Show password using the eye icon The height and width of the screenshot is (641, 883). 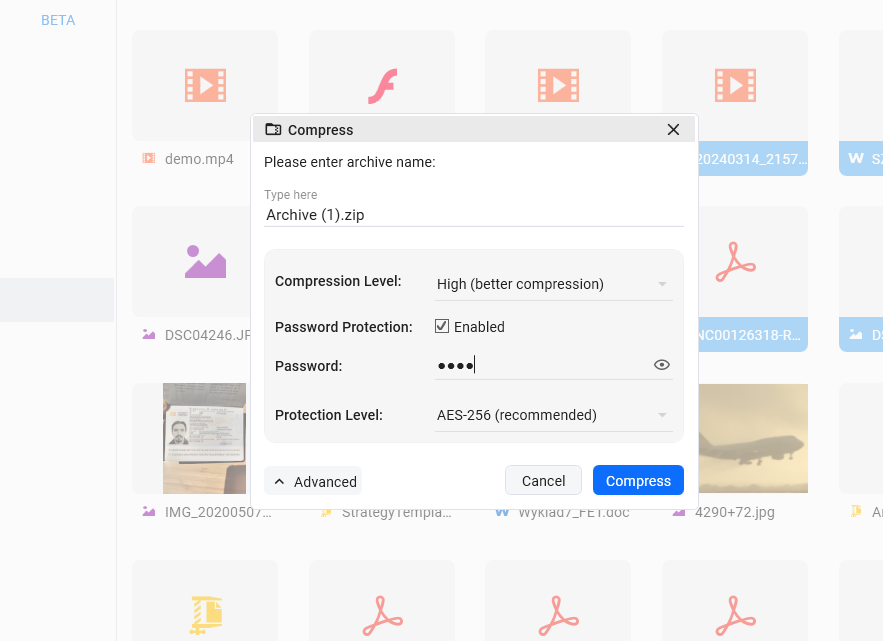[x=661, y=366]
